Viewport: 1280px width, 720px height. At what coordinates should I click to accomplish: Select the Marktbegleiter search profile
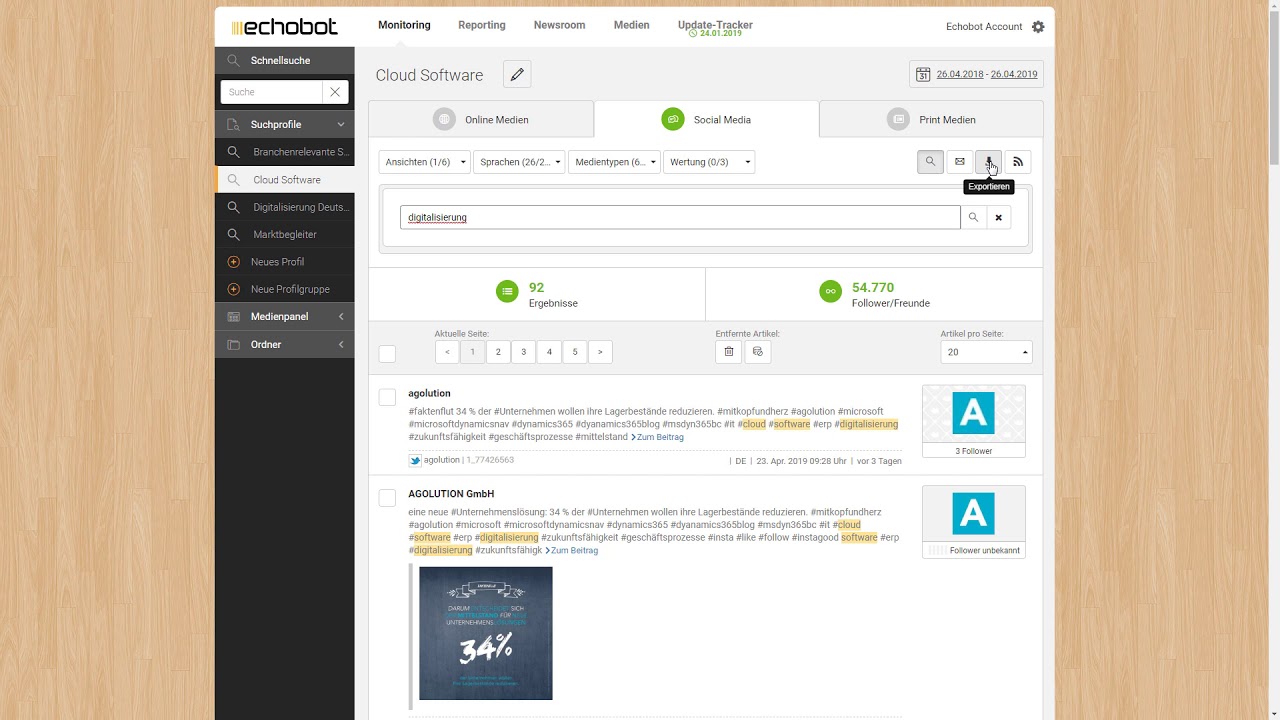285,235
